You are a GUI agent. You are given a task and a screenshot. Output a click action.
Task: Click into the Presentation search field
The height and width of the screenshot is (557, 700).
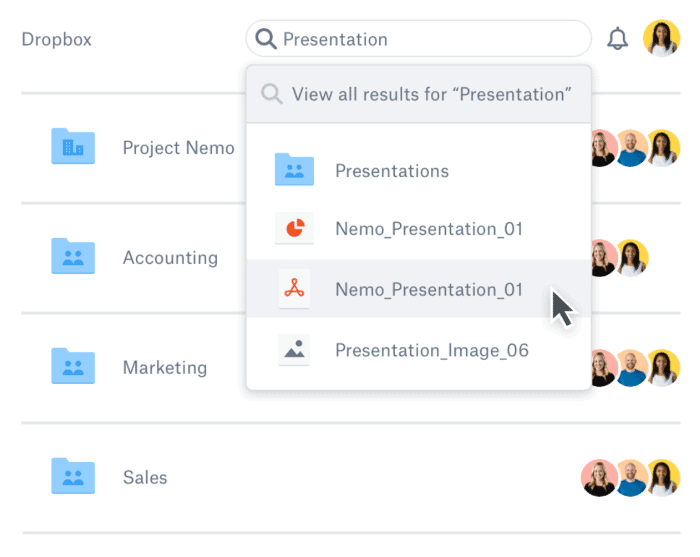pos(419,39)
